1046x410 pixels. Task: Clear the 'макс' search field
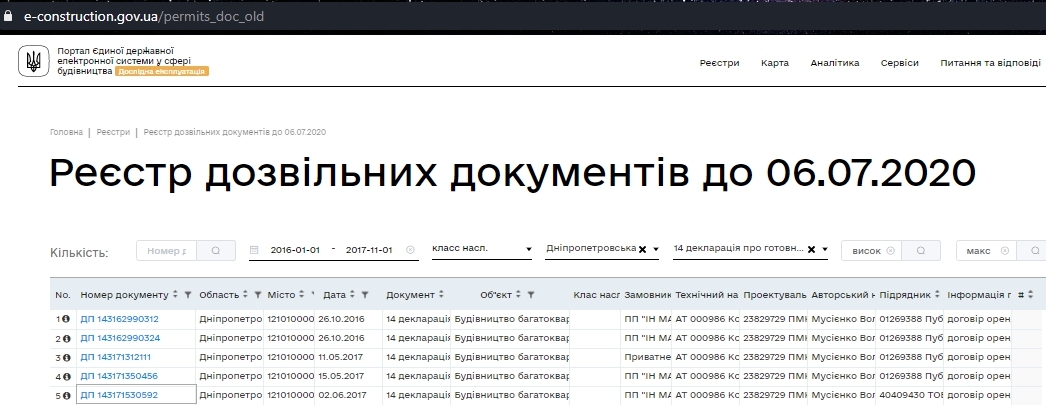[x=1005, y=251]
